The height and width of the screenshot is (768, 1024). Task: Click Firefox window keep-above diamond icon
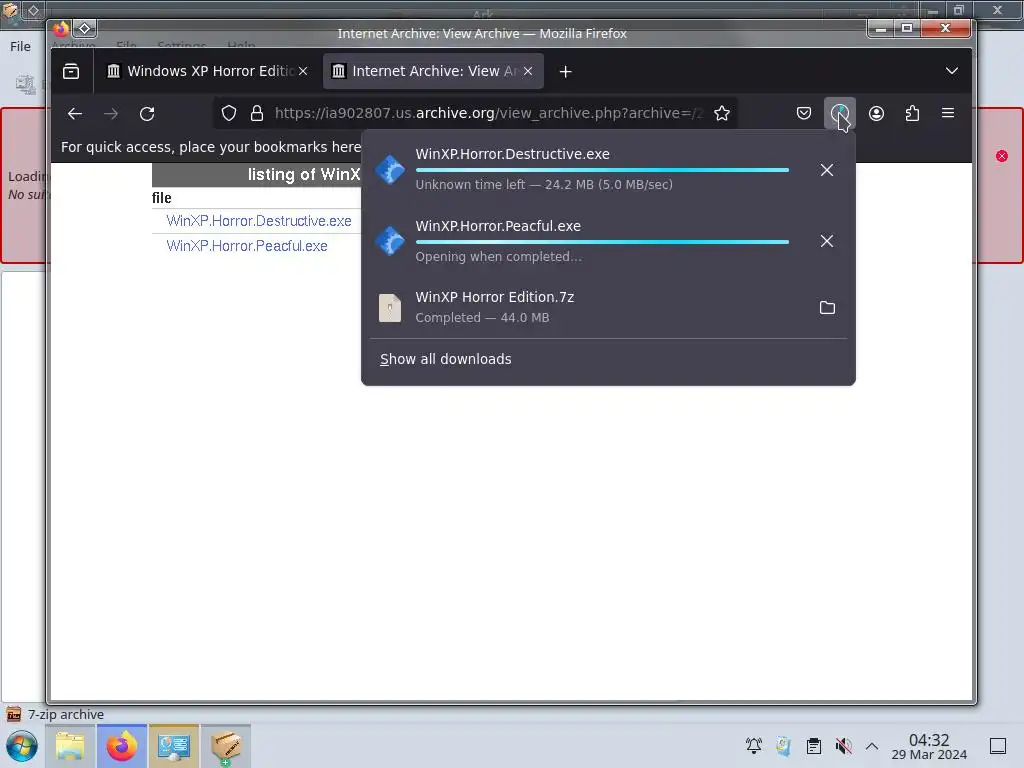click(84, 28)
